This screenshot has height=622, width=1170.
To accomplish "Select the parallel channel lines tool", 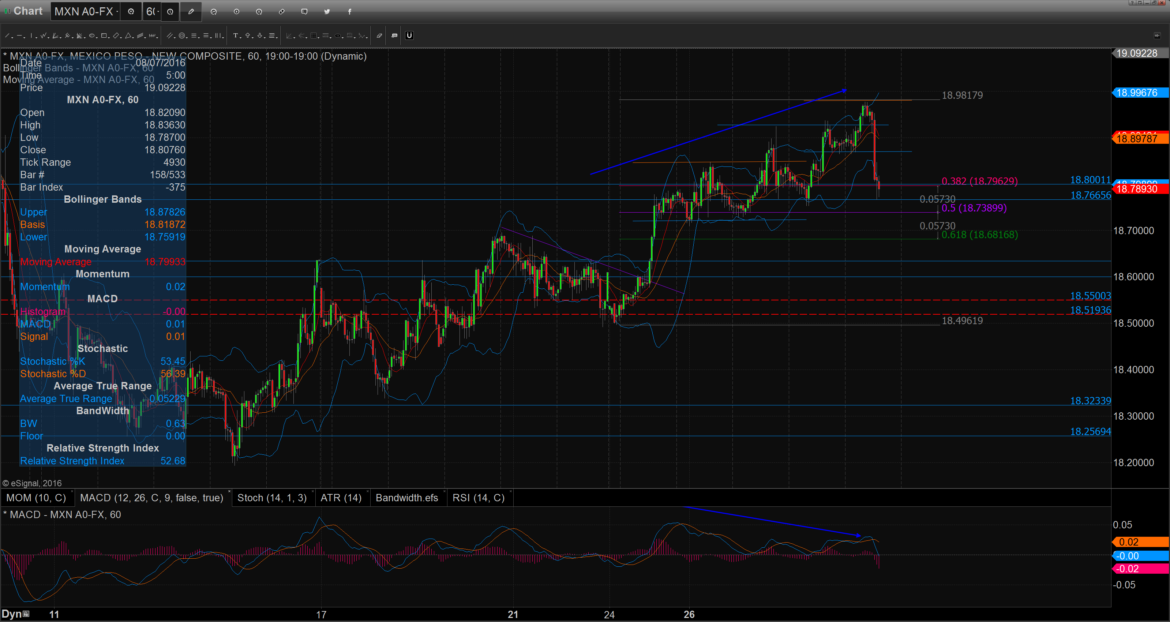I will [169, 36].
